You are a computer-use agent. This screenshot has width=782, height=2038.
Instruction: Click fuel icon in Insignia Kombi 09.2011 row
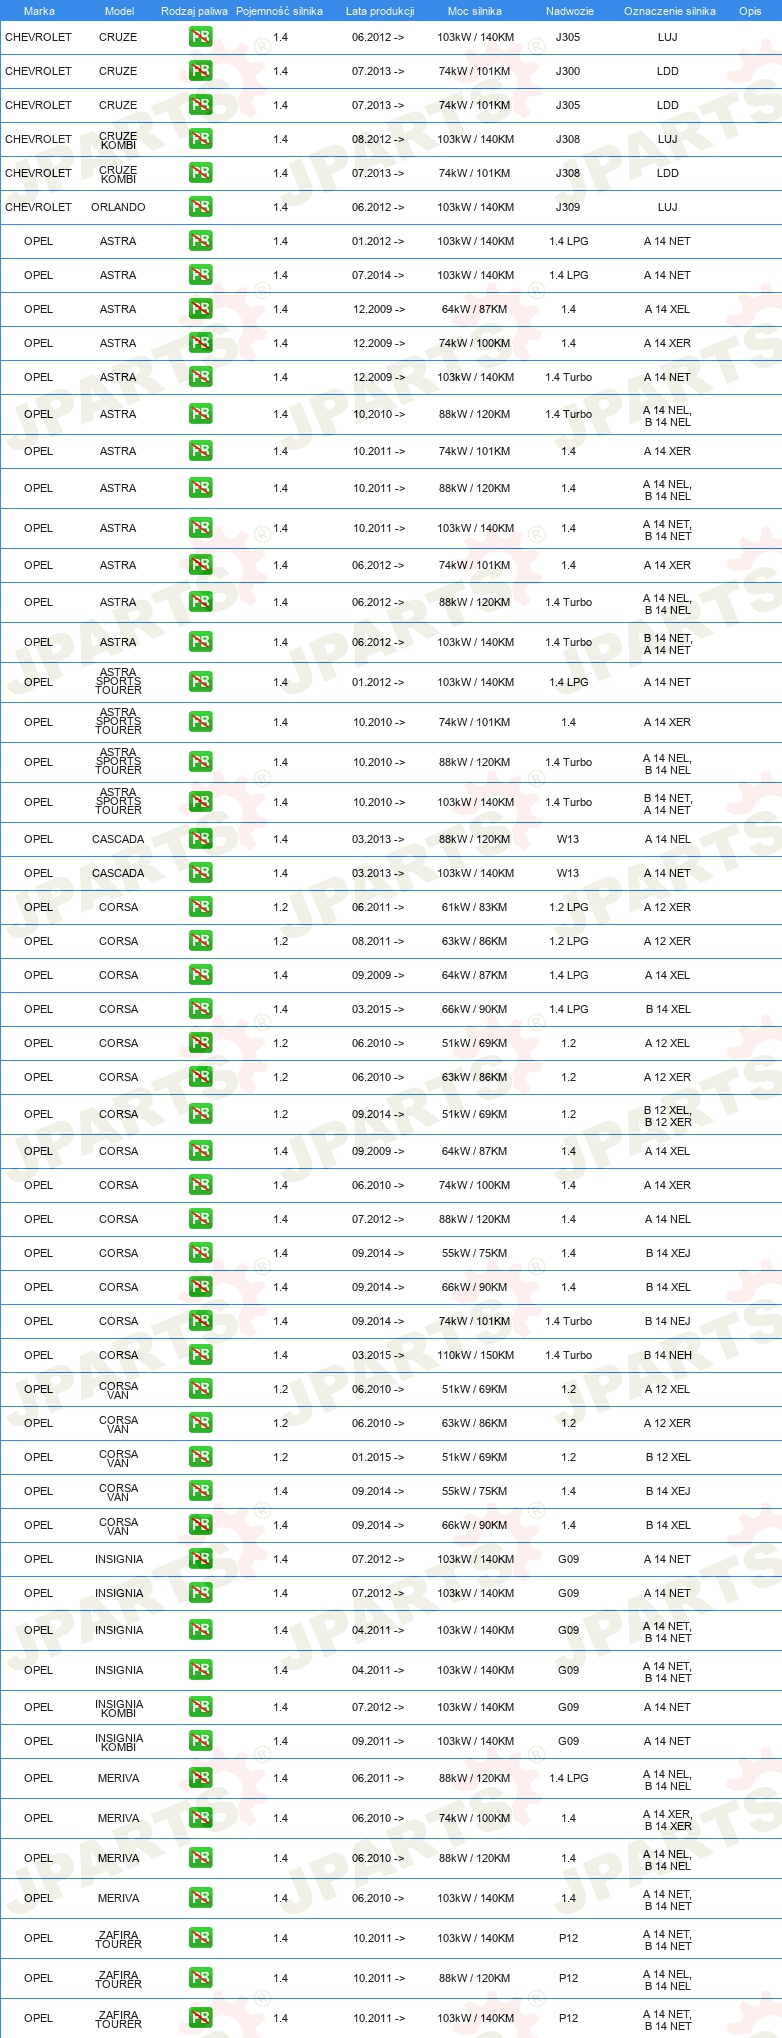click(200, 1741)
